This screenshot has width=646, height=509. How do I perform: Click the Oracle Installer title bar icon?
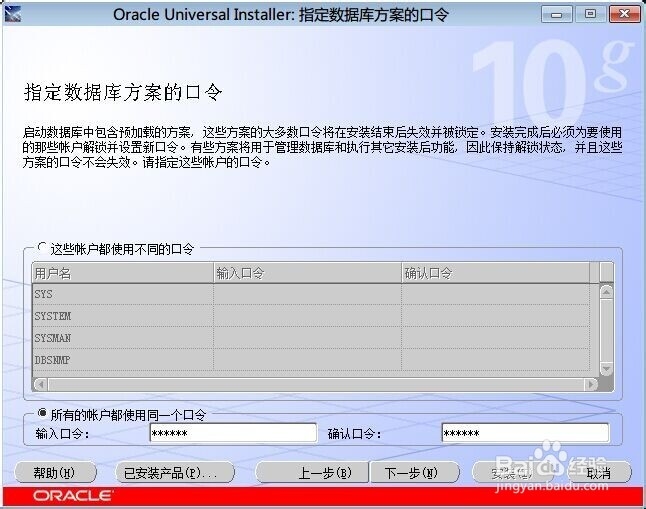13,14
